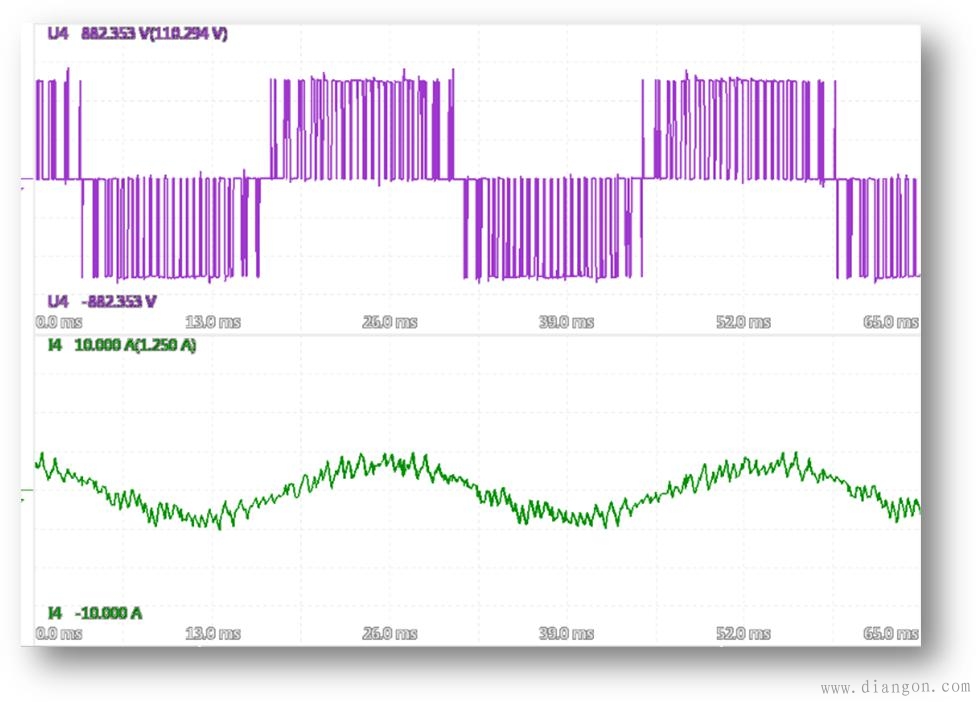Click the I4 -10.000 A lower scale label

click(94, 612)
